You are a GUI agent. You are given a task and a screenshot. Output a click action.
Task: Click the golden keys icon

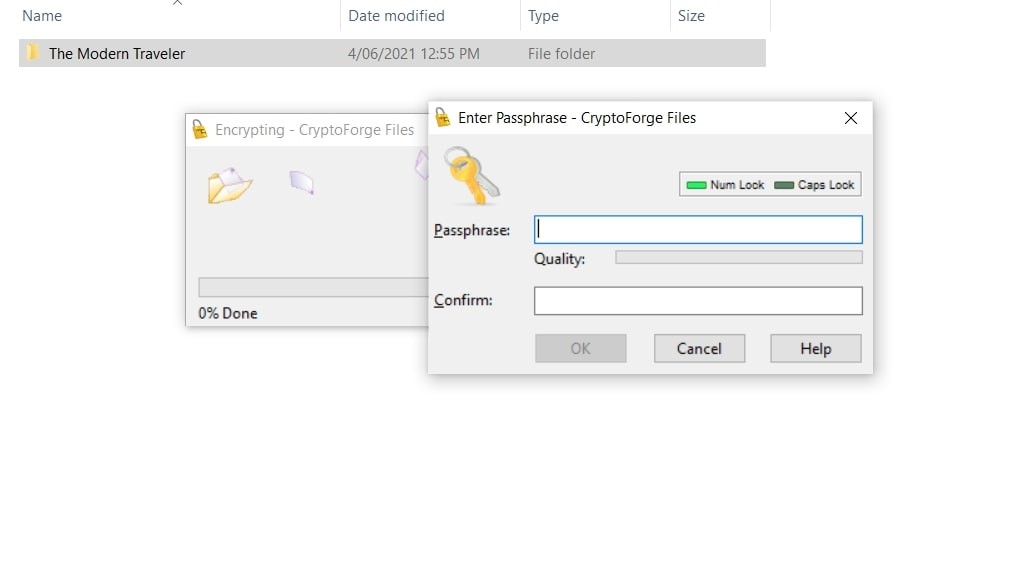pos(472,175)
